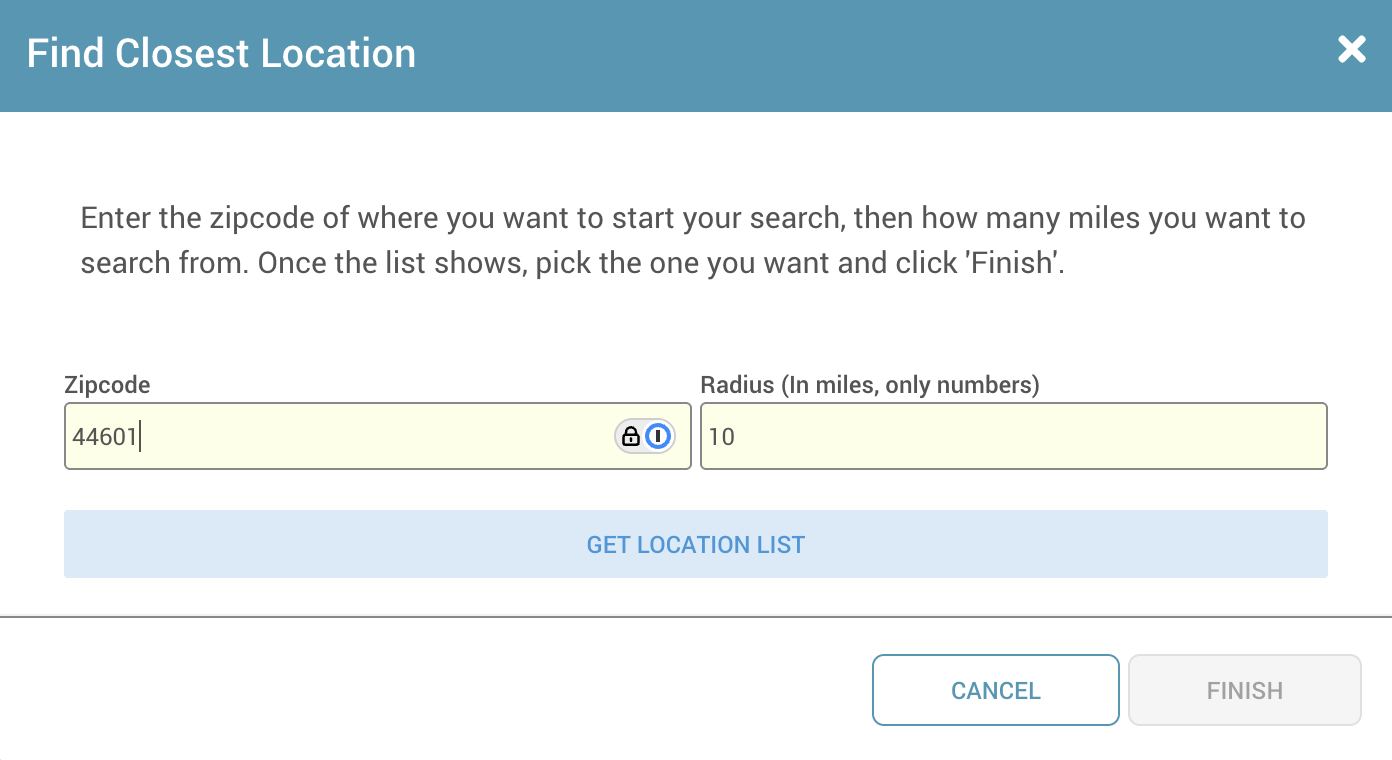This screenshot has height=760, width=1392.
Task: Click the padlock icon inside Zipcode field
Action: [631, 436]
